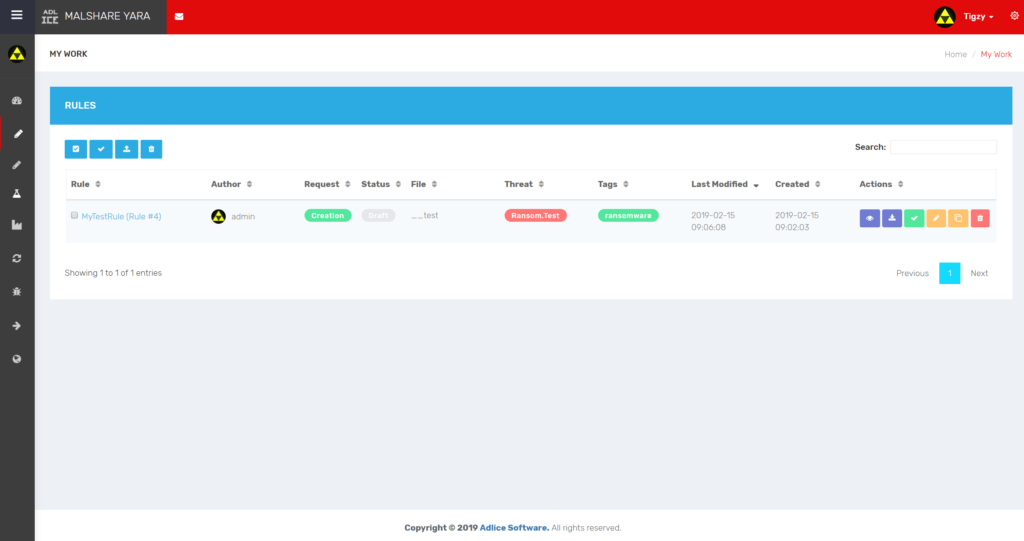The width and height of the screenshot is (1024, 541).
Task: Click the Search input field
Action: click(x=943, y=147)
